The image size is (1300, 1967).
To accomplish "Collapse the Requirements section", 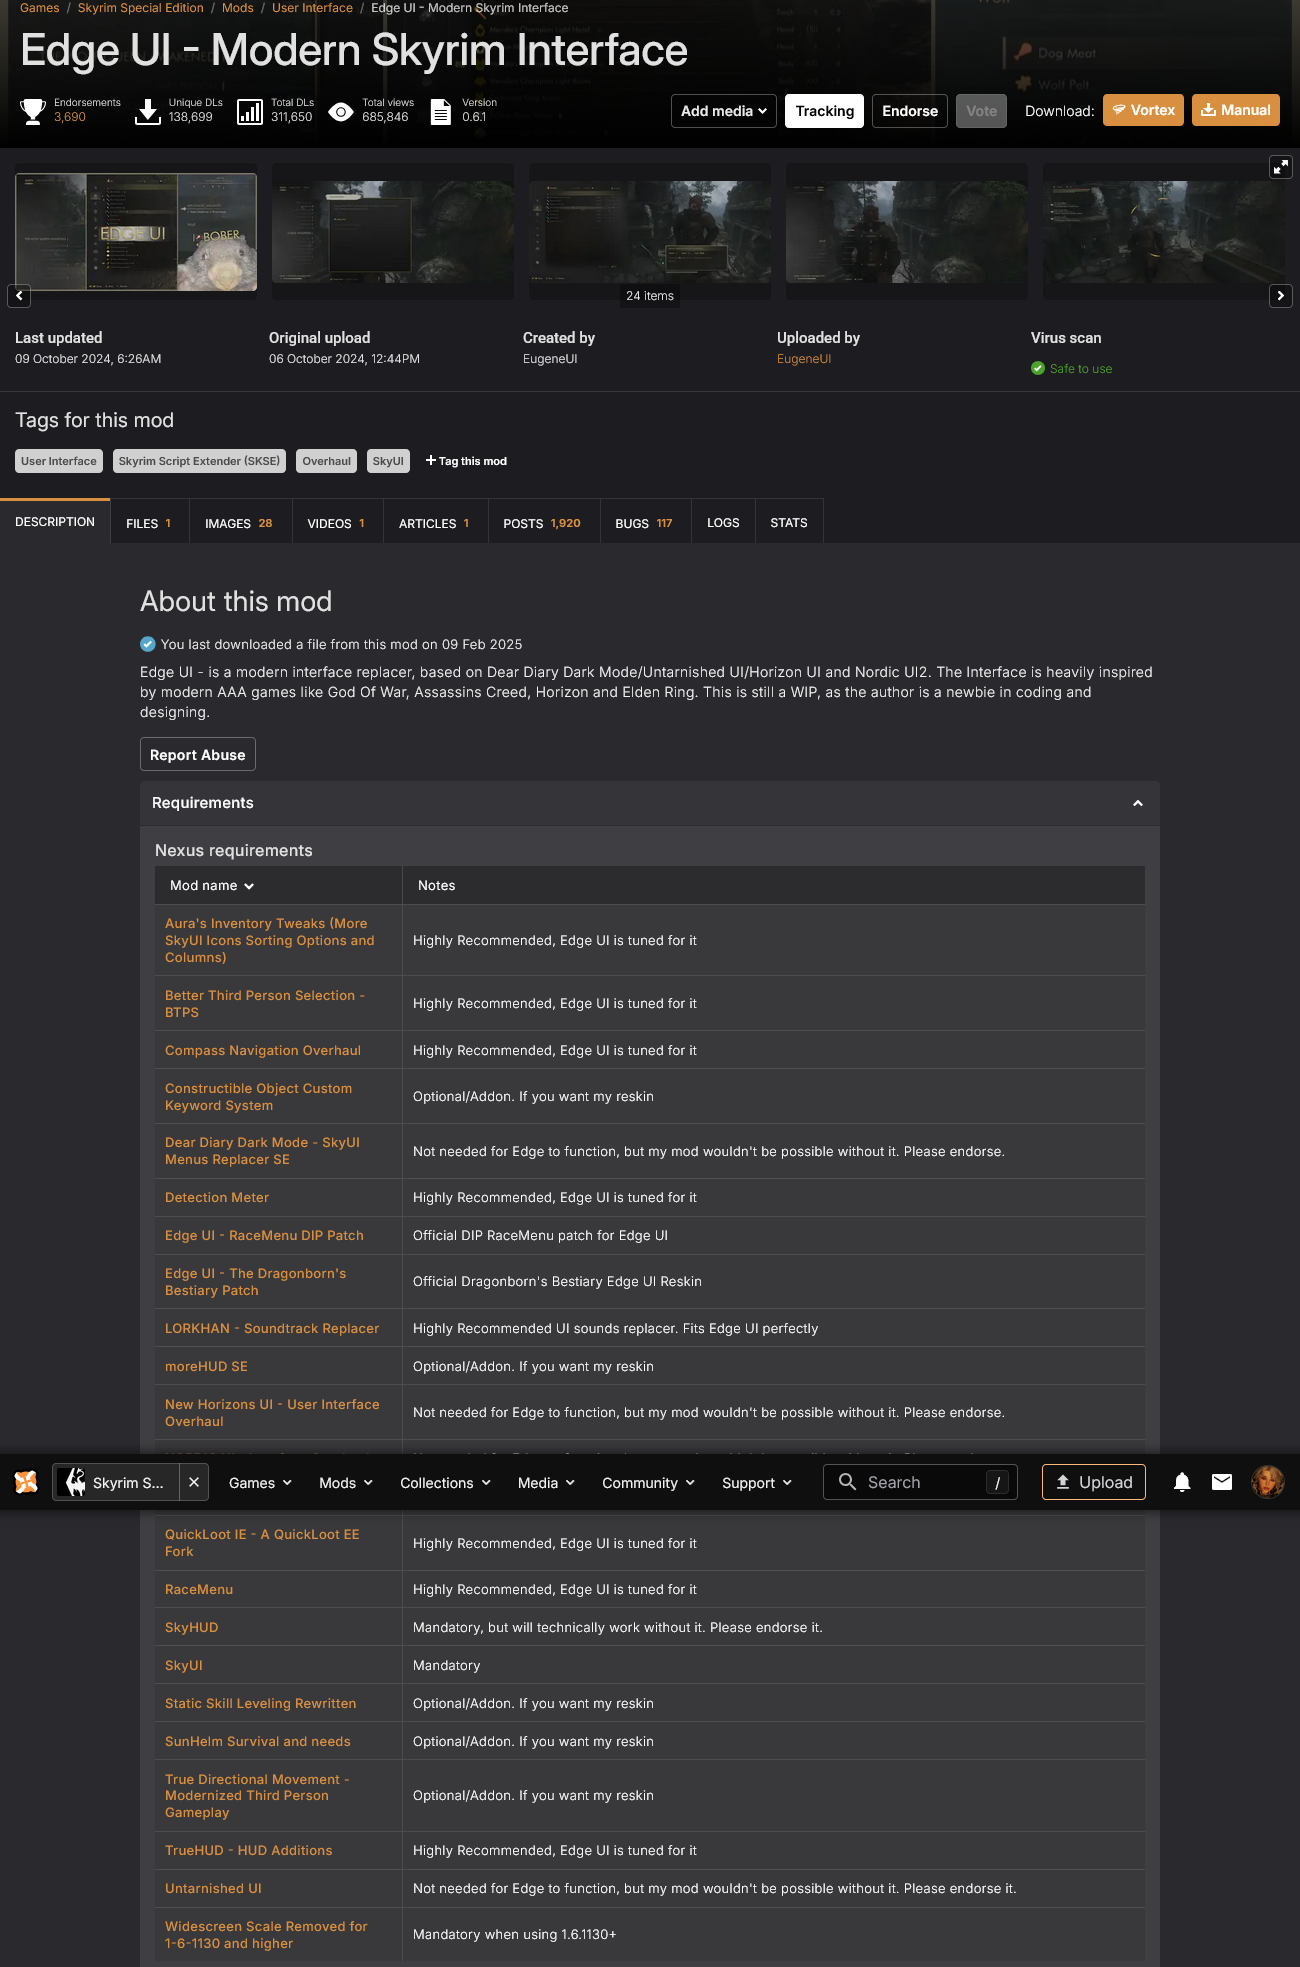I will (x=1138, y=803).
